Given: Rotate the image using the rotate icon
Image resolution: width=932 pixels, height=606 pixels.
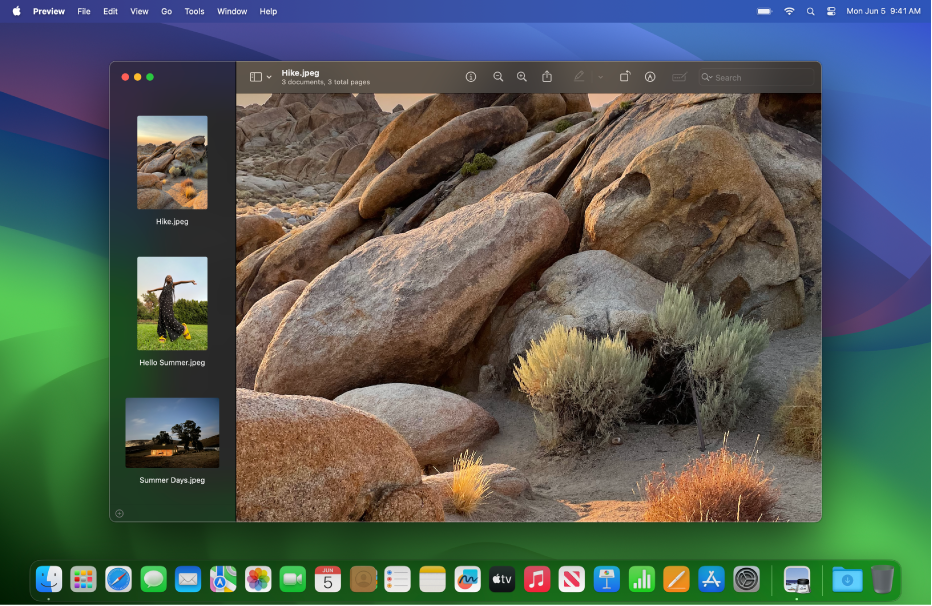Looking at the screenshot, I should [x=625, y=76].
